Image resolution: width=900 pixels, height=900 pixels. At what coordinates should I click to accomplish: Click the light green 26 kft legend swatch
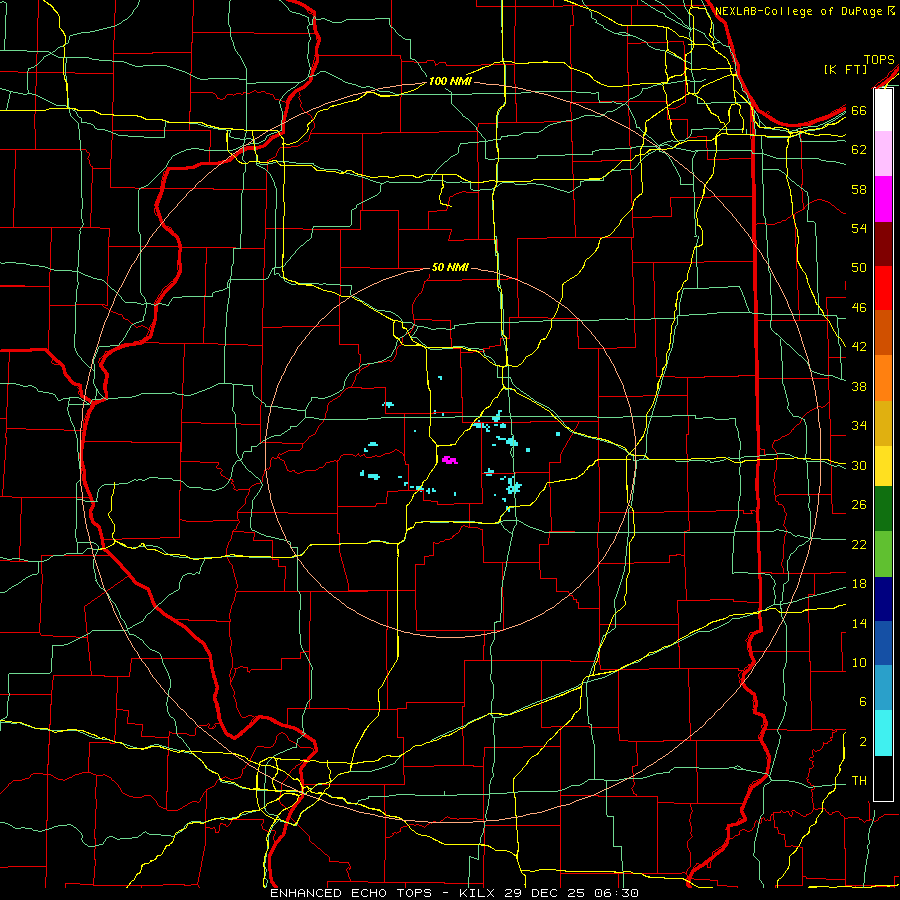(x=883, y=554)
